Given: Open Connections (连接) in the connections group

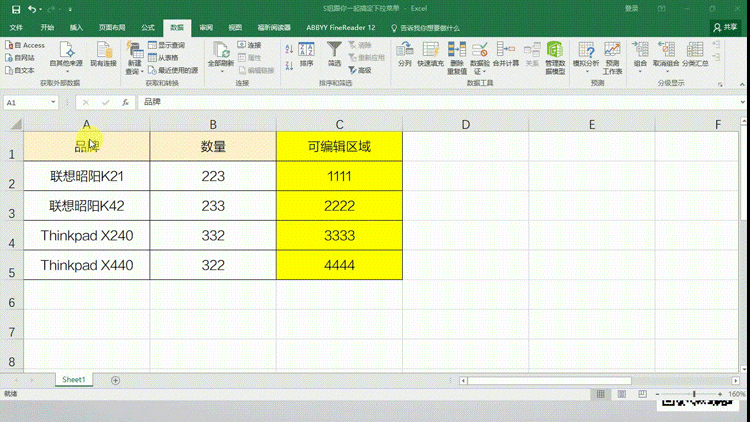Looking at the screenshot, I should tap(249, 45).
